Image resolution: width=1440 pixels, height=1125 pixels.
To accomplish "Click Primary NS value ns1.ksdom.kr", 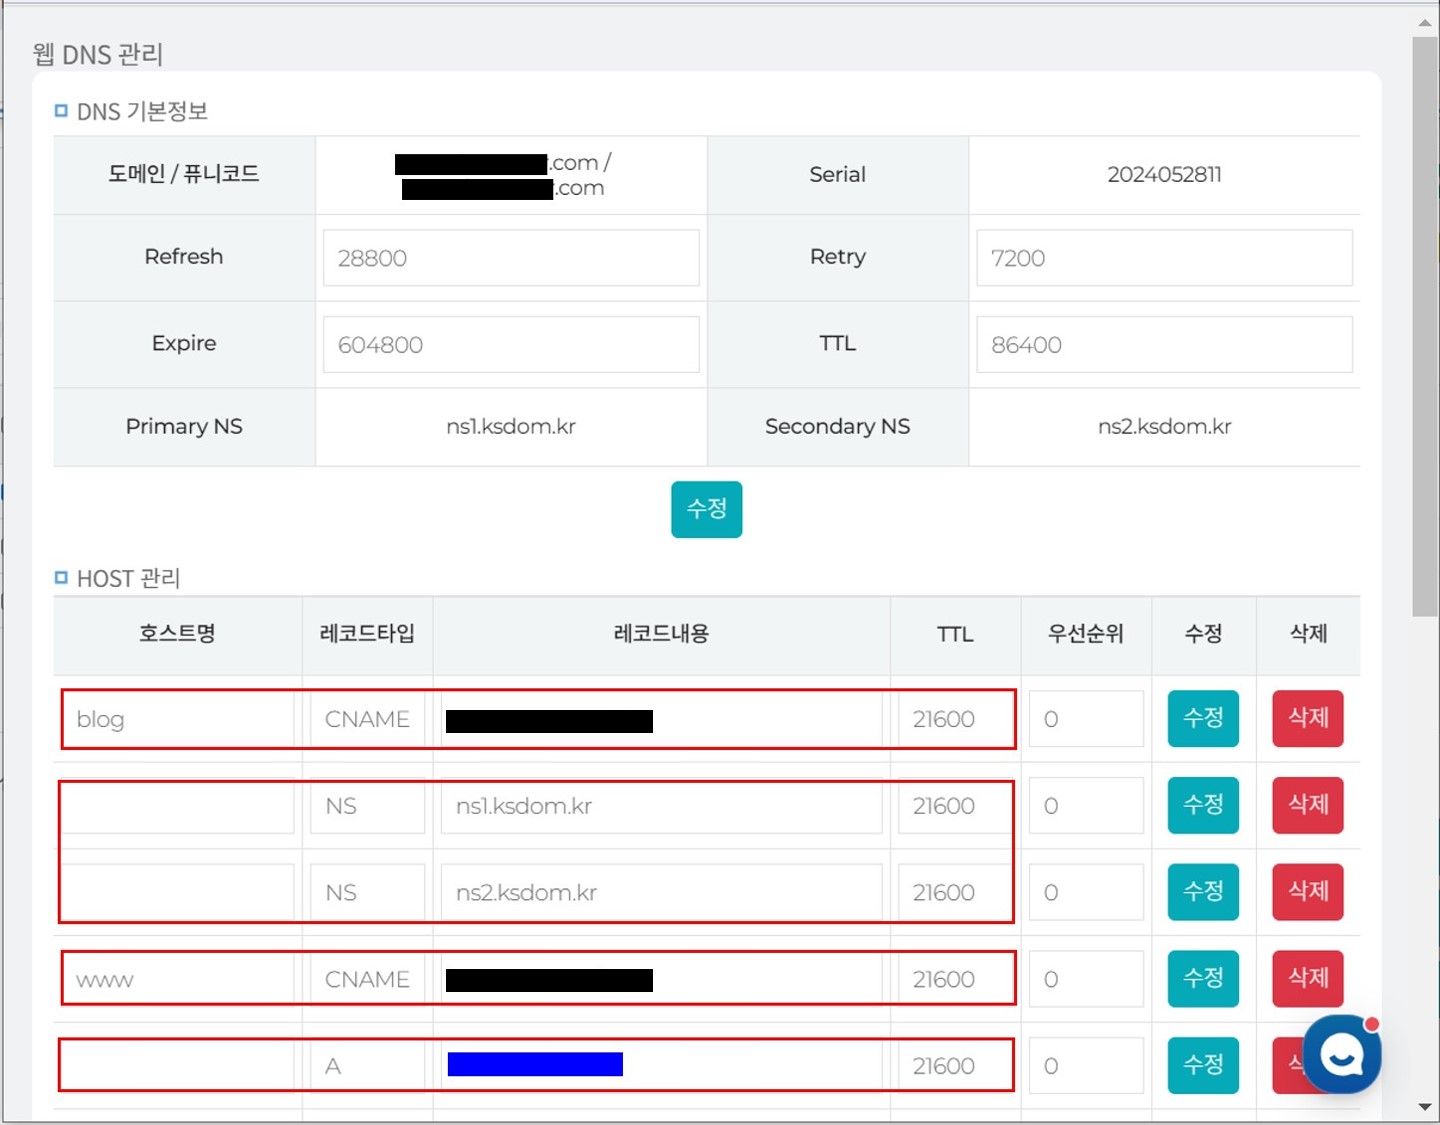I will tap(511, 426).
